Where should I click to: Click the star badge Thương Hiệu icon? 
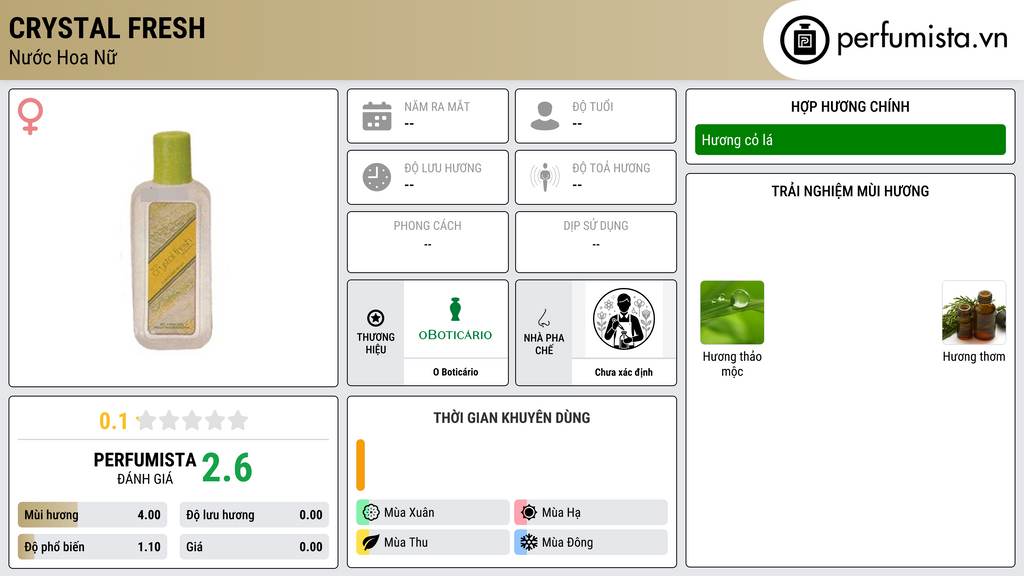pos(376,318)
